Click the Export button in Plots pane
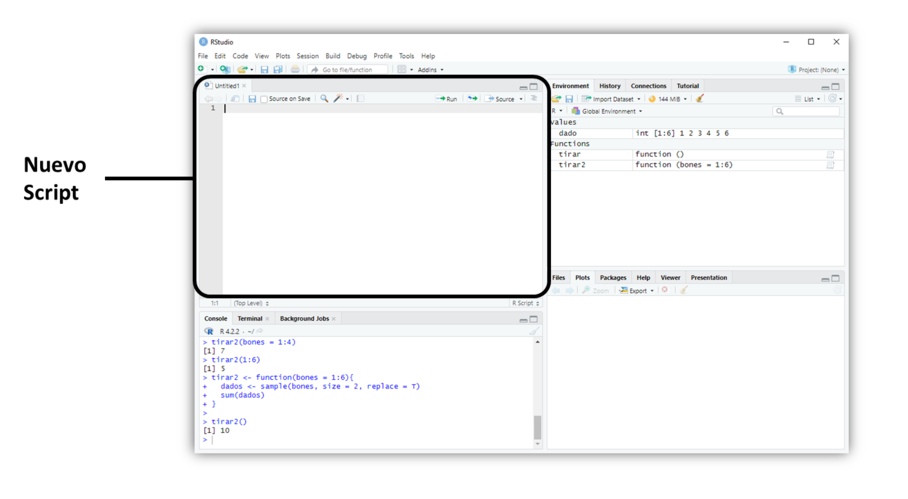The height and width of the screenshot is (499, 908). point(637,291)
